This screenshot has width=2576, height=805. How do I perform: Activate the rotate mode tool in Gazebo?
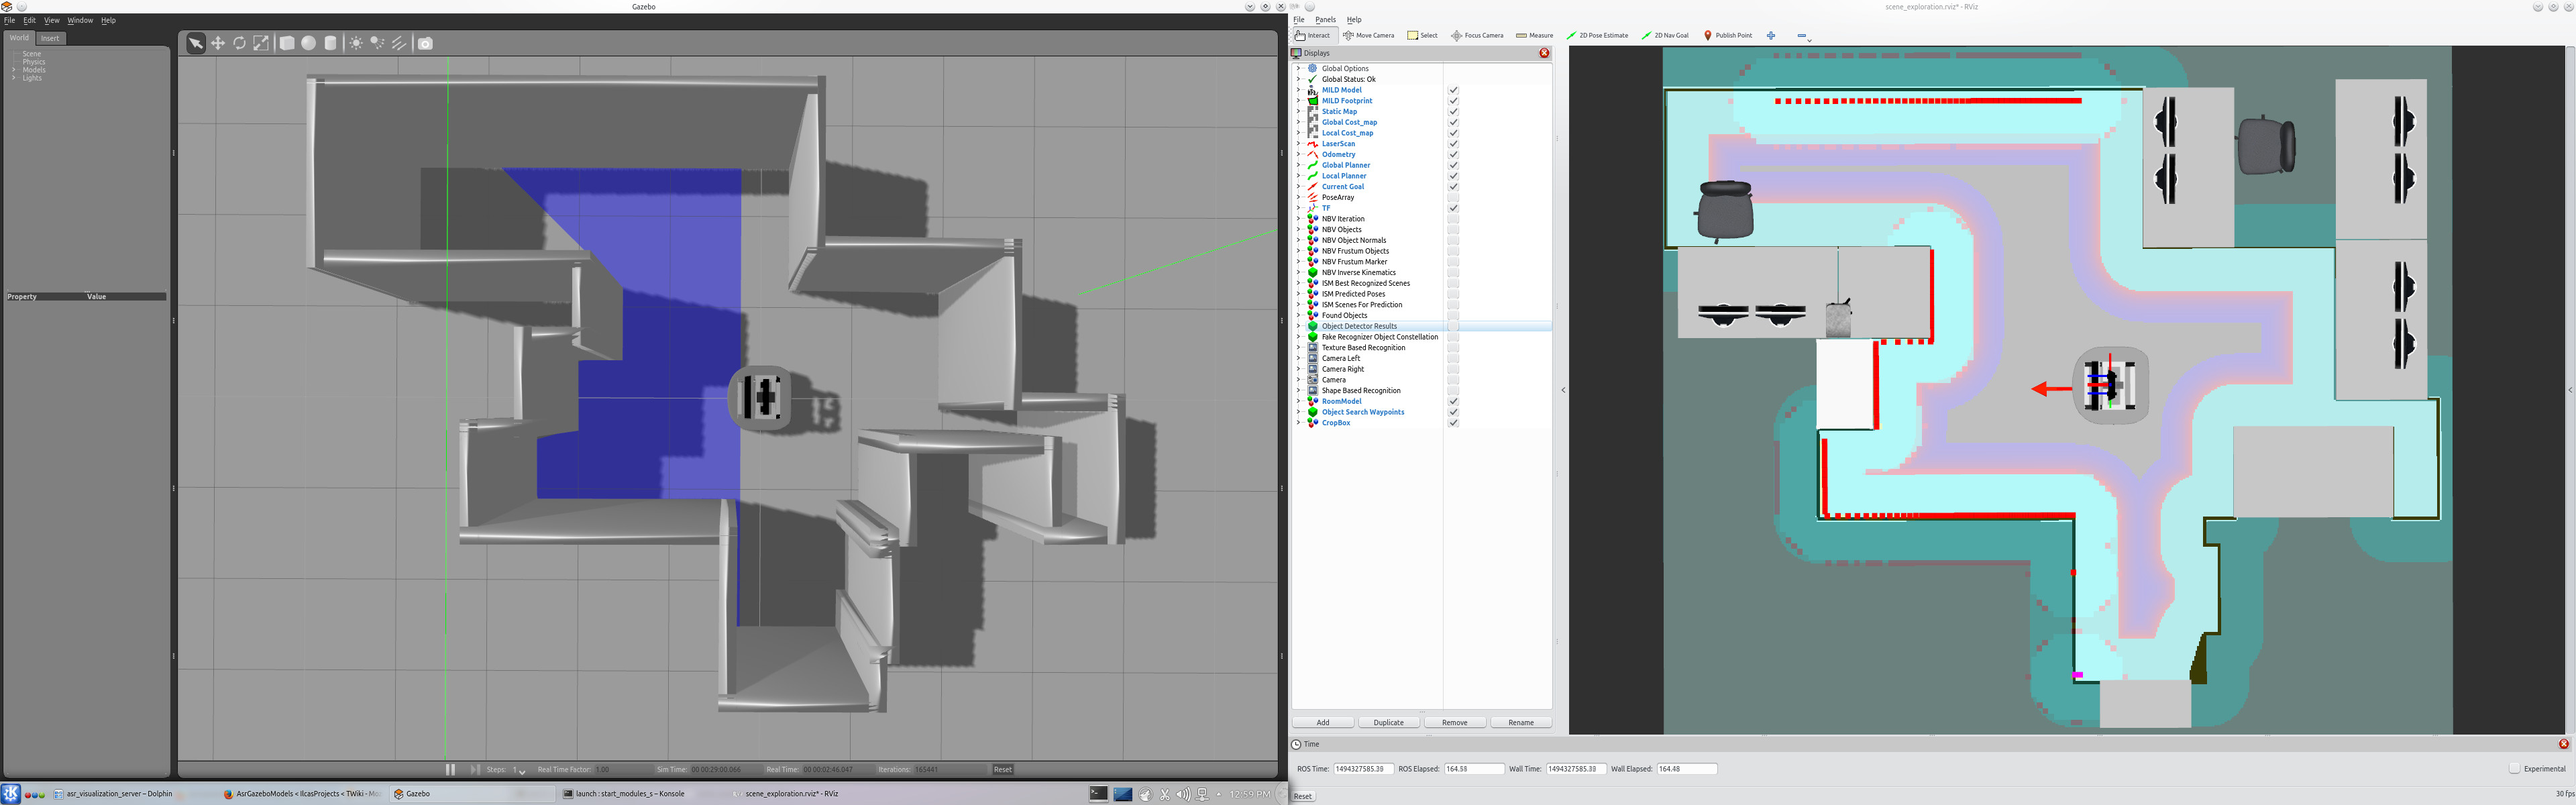[x=240, y=43]
